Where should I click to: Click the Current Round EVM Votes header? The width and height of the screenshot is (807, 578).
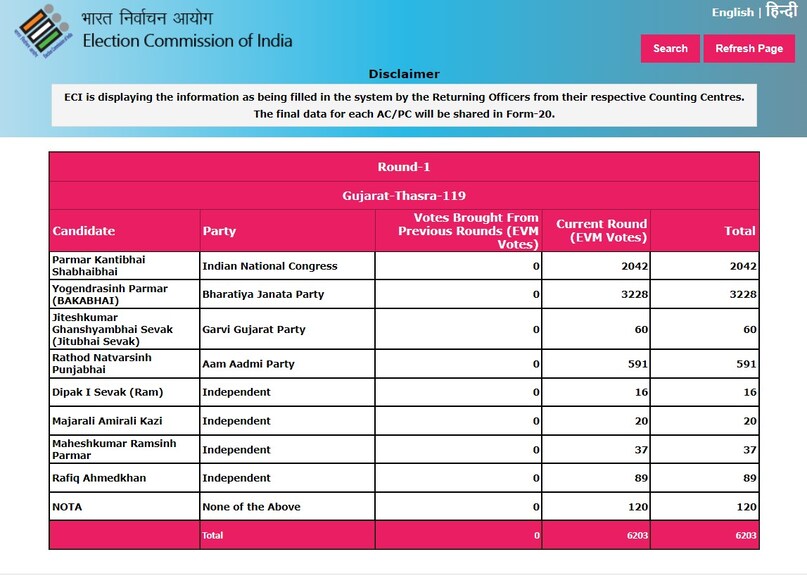(601, 231)
